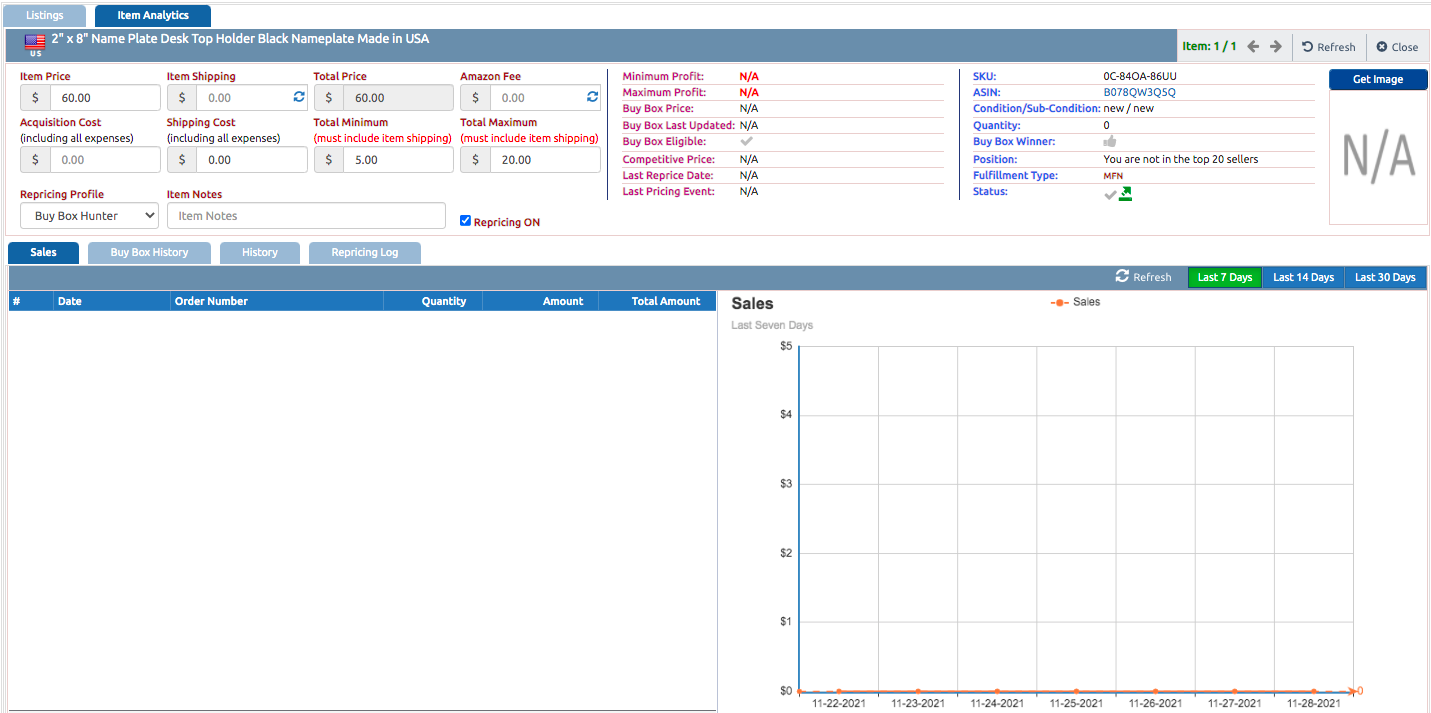Viewport: 1431px width, 713px height.
Task: Click the green icon in Status row
Action: tap(1125, 193)
